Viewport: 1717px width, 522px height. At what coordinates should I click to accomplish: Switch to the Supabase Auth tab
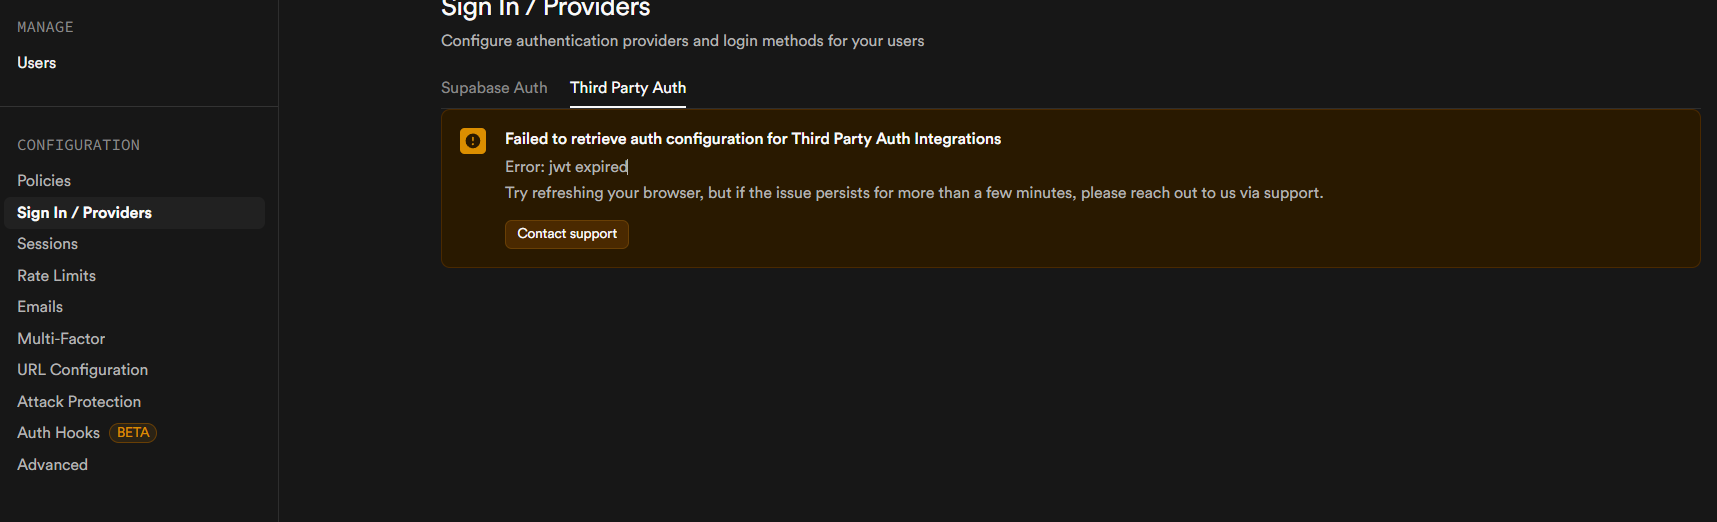(494, 88)
